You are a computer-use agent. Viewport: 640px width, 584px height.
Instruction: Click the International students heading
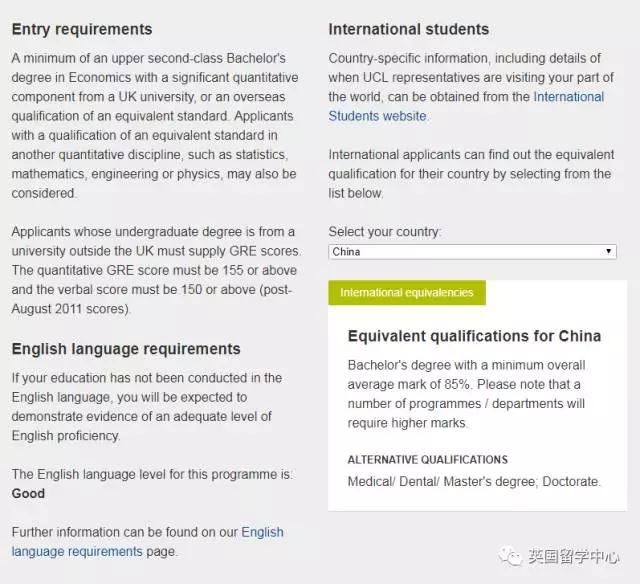[x=409, y=29]
